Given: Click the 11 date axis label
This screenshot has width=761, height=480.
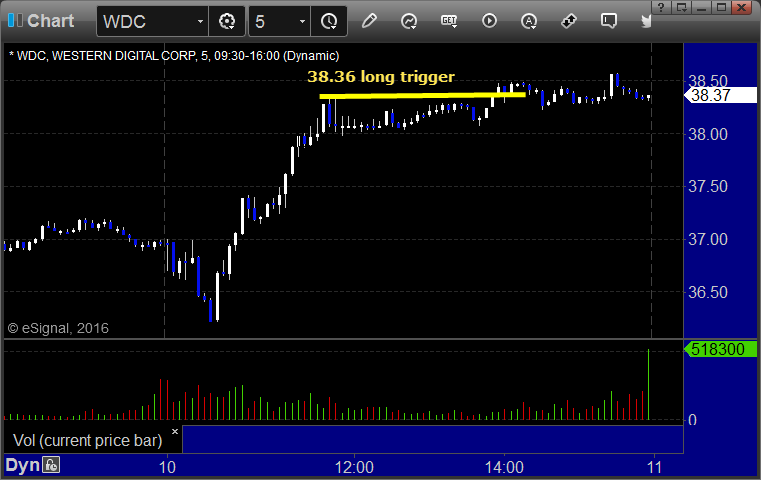Looking at the screenshot, I should tap(654, 467).
